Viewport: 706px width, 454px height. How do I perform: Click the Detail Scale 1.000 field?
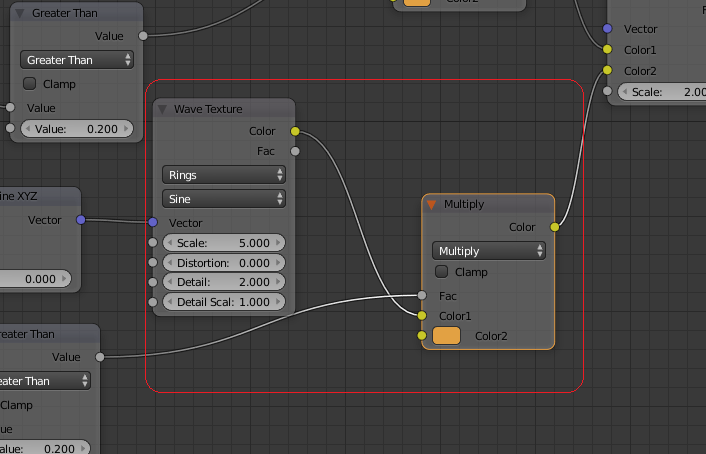pos(224,302)
